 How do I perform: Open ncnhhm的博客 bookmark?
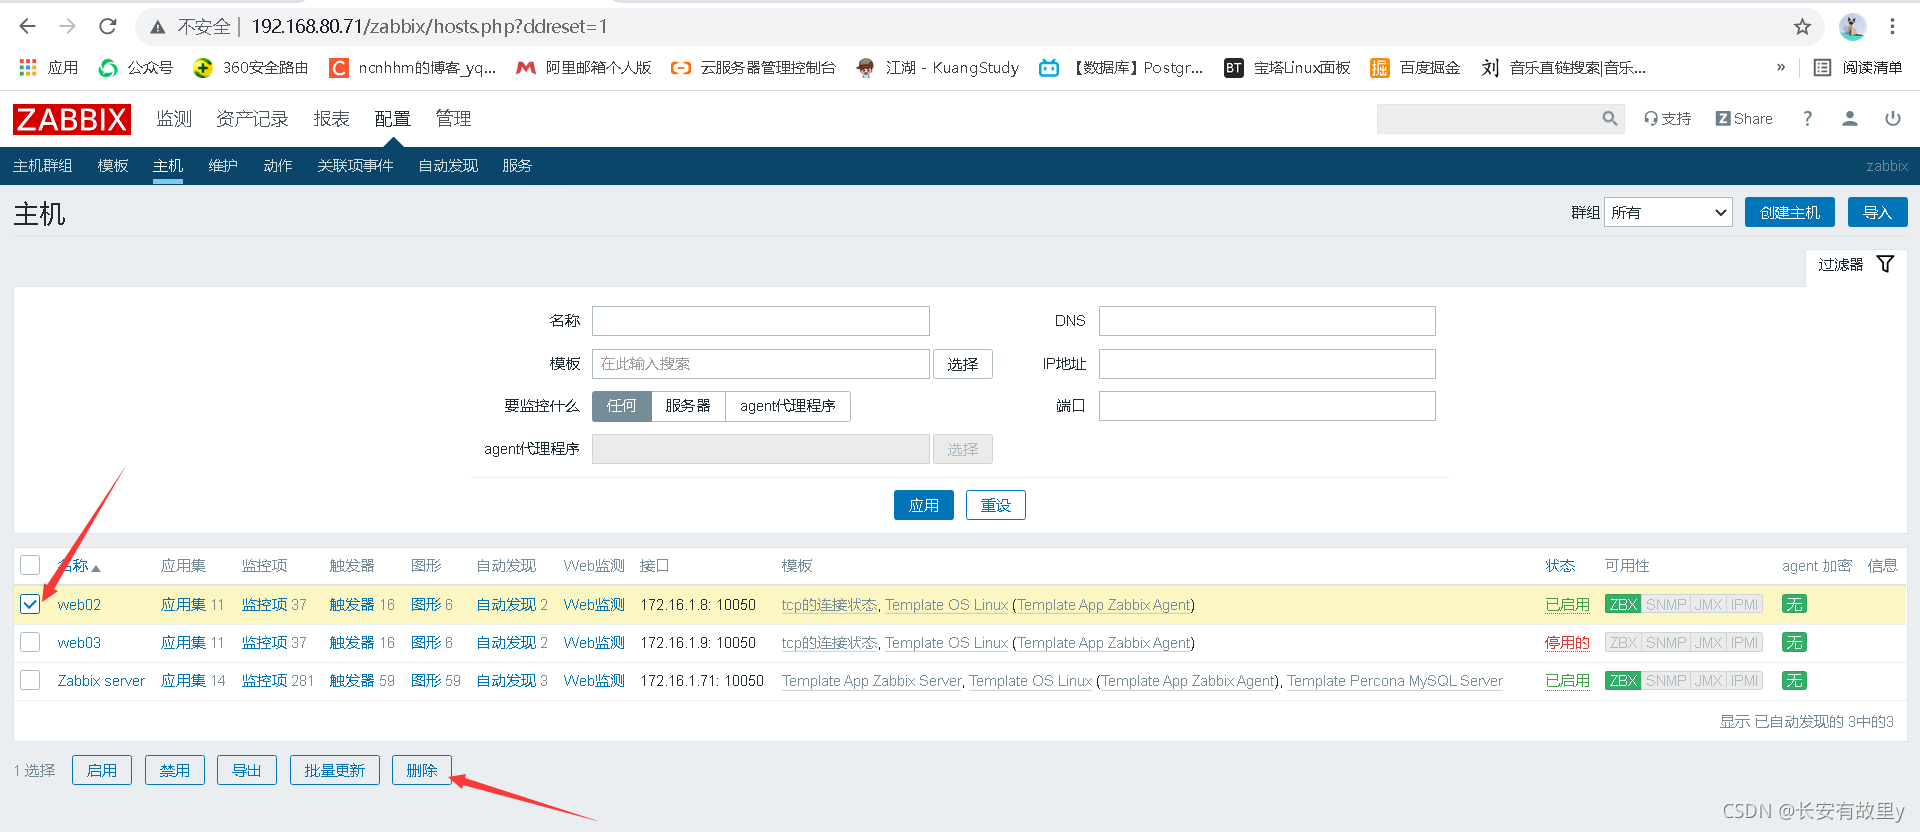click(x=413, y=67)
